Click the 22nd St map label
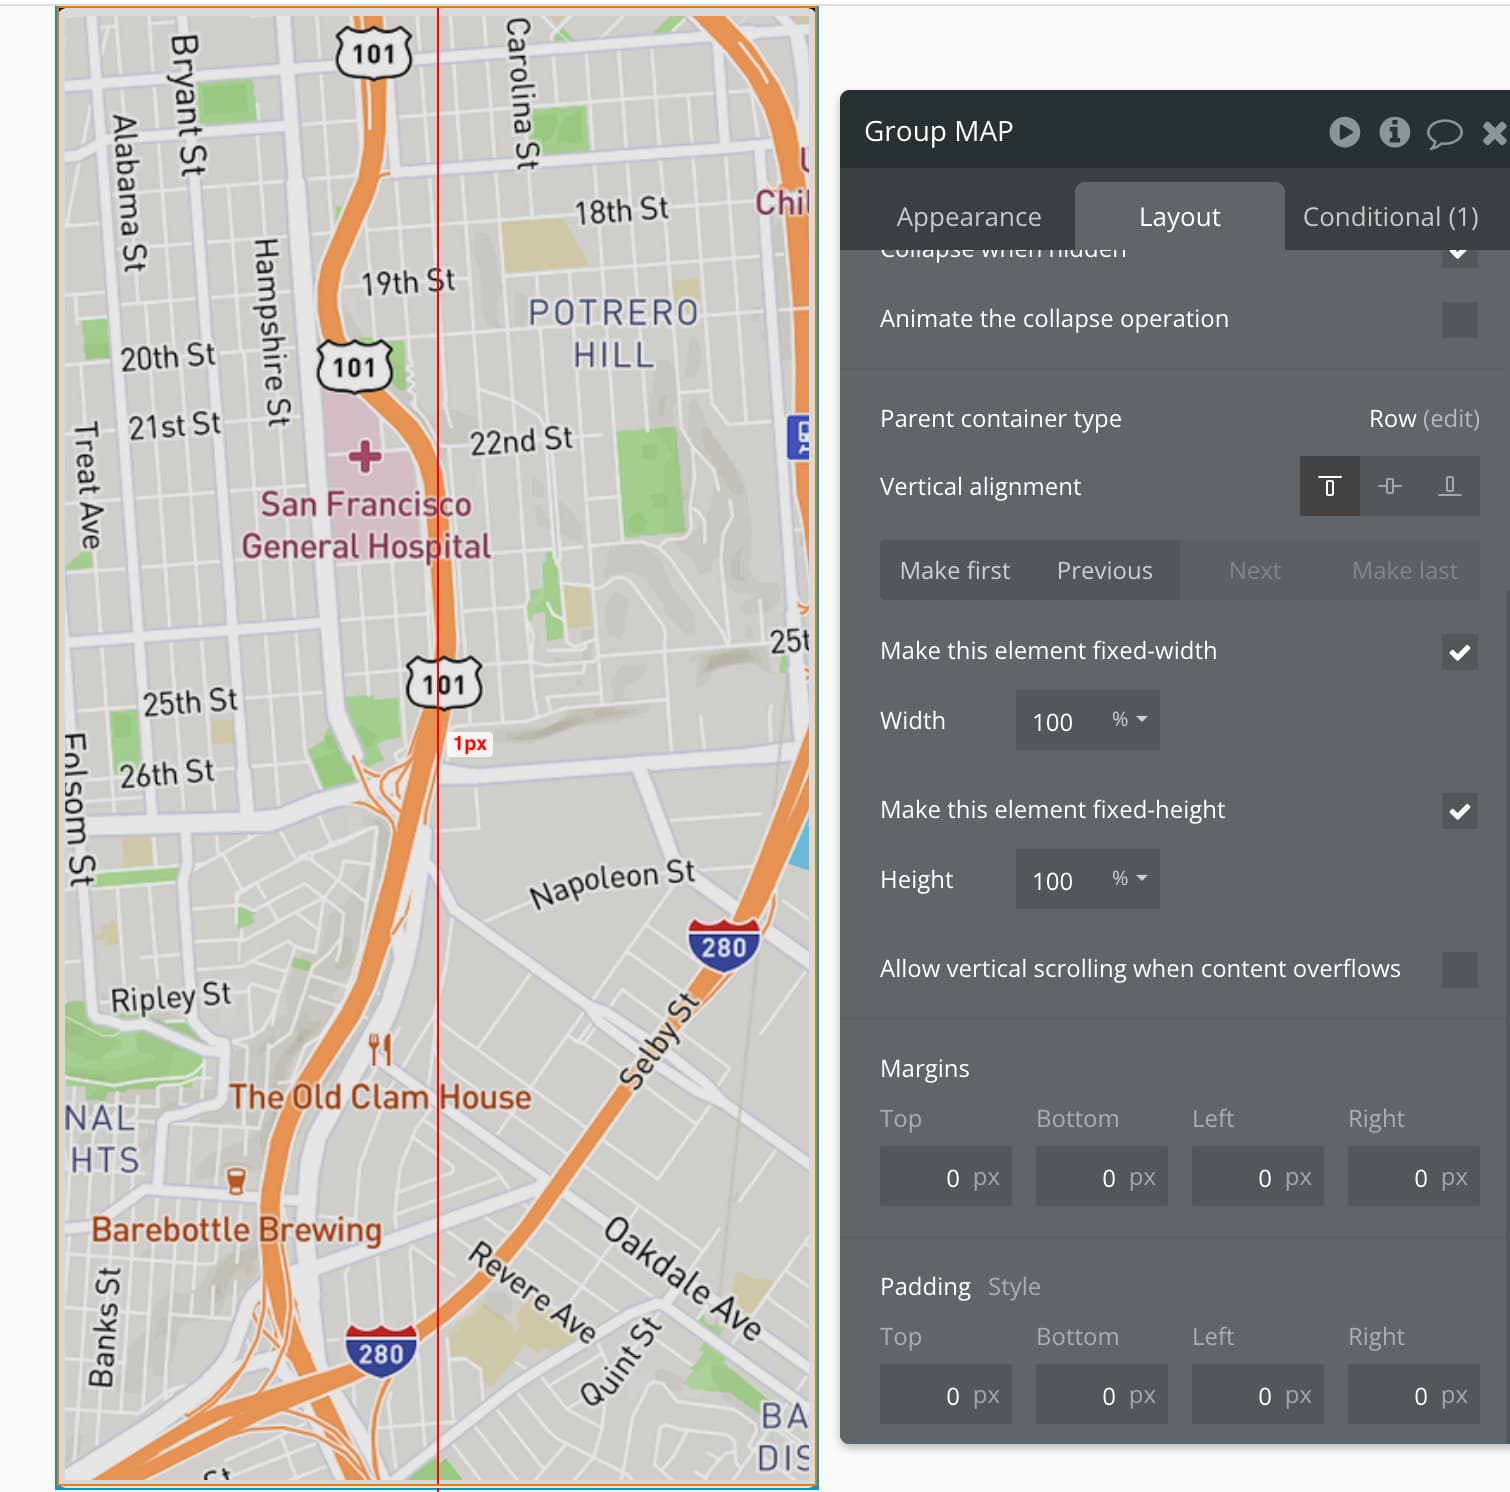This screenshot has width=1510, height=1492. click(x=521, y=440)
